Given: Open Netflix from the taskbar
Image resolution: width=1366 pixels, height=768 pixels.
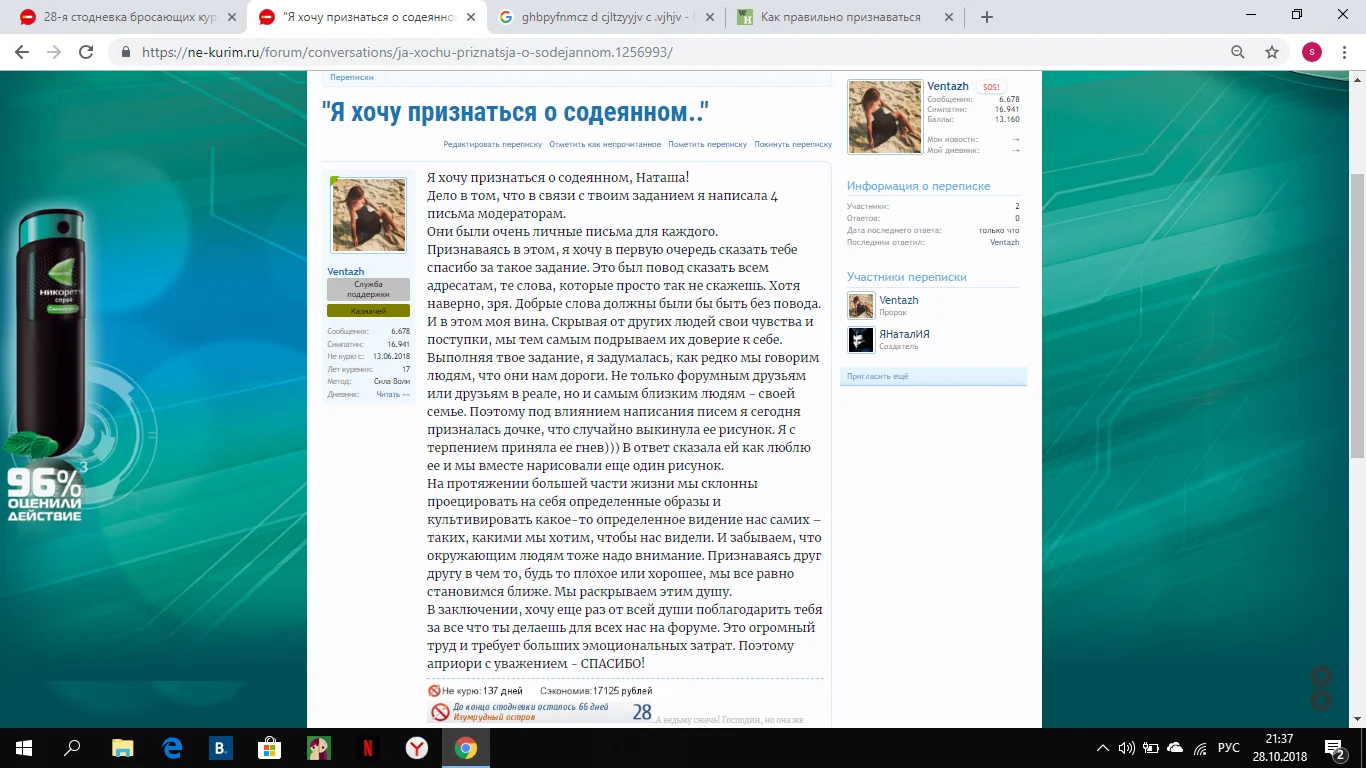Looking at the screenshot, I should click(x=368, y=747).
